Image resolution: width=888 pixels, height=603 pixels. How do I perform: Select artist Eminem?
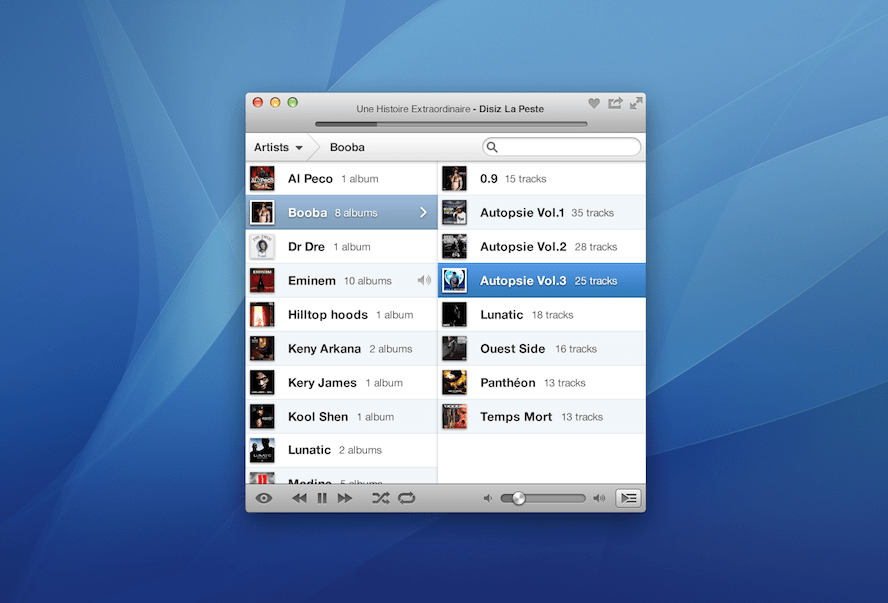341,281
